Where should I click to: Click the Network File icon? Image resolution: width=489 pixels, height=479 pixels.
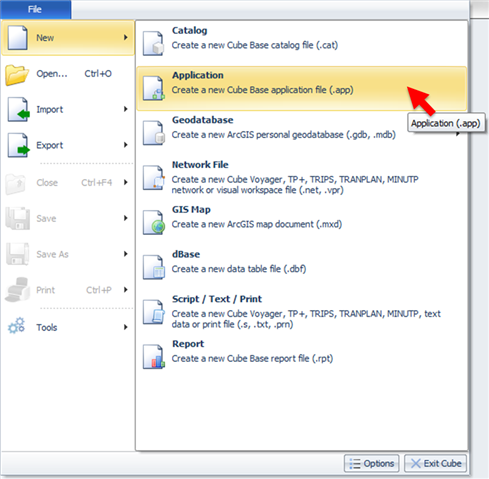[x=153, y=178]
